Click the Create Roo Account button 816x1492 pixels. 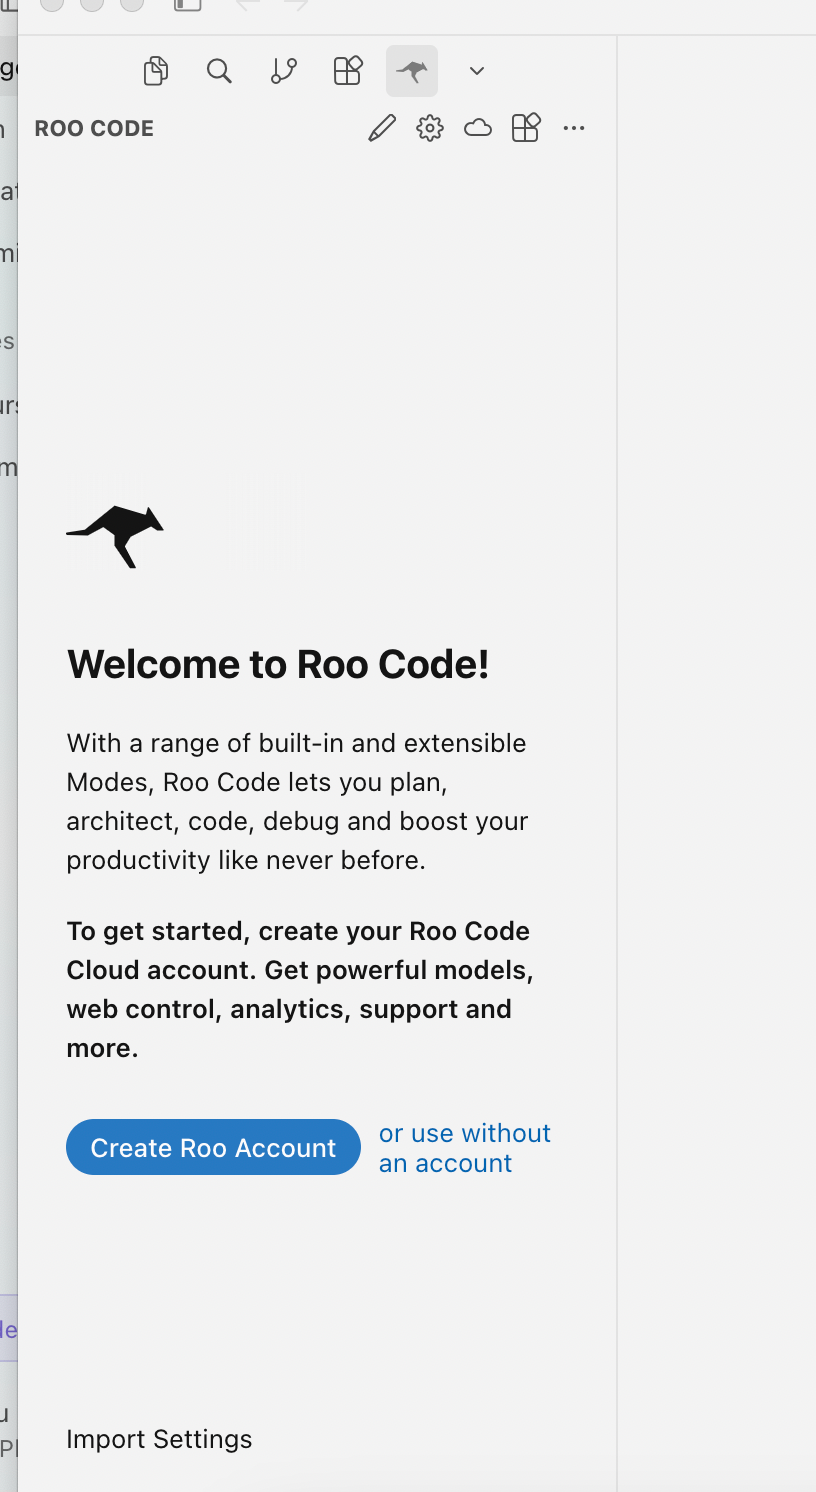click(213, 1147)
